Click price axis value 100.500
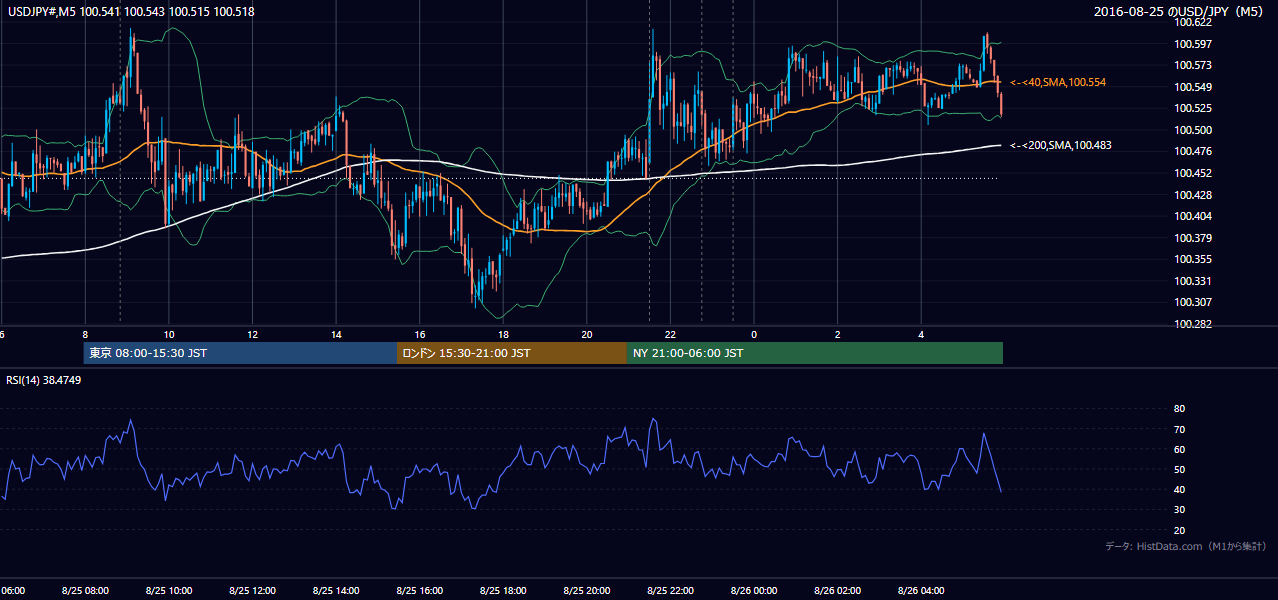1278x600 pixels. tap(1194, 130)
